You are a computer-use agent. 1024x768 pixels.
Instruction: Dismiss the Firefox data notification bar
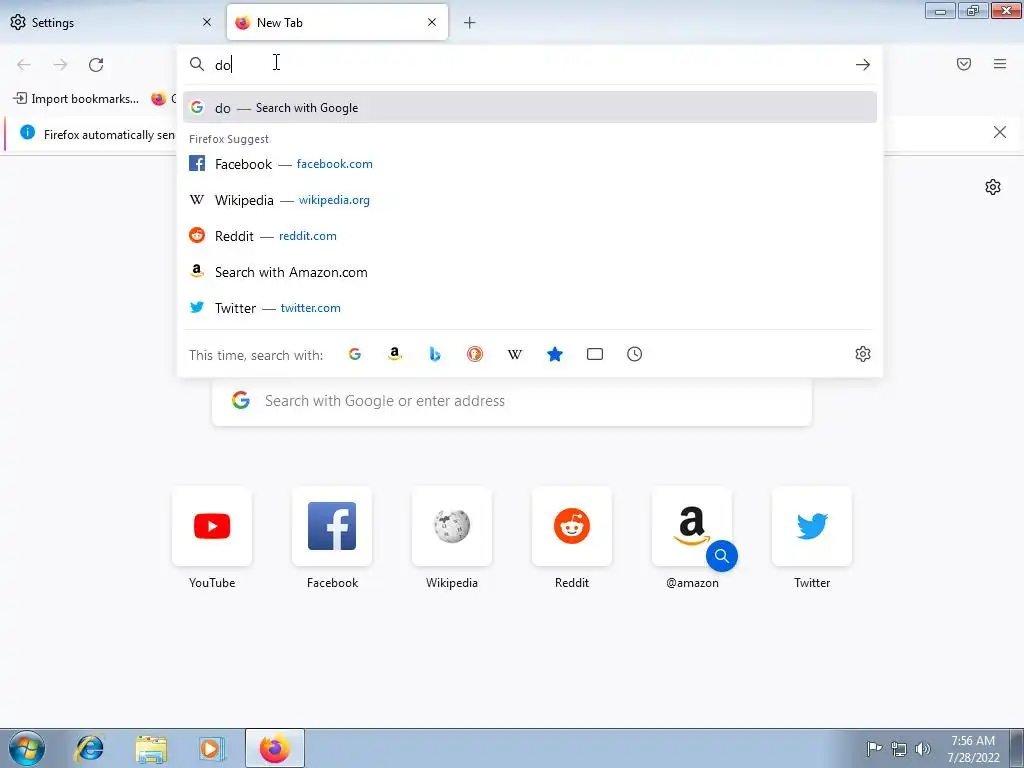pos(1000,133)
